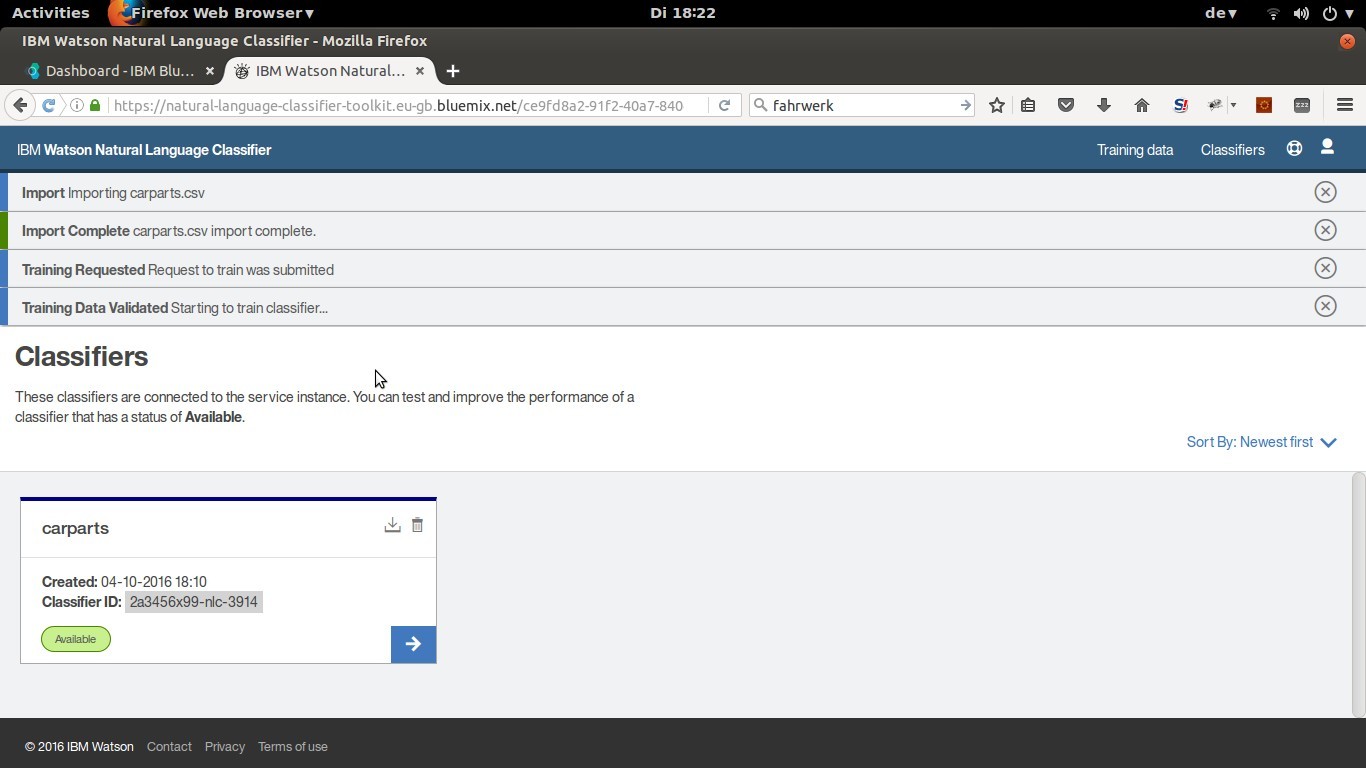This screenshot has height=768, width=1366.
Task: Open a new browser tab
Action: [453, 71]
